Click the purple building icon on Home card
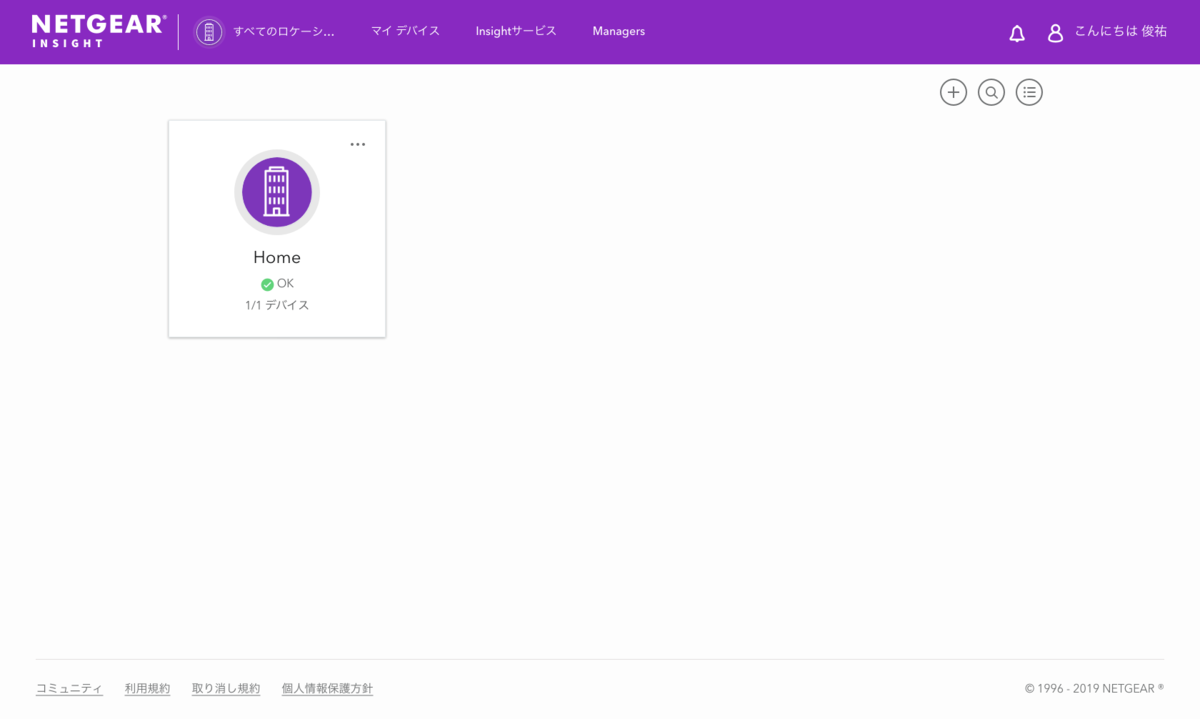This screenshot has width=1200, height=719. (x=277, y=192)
